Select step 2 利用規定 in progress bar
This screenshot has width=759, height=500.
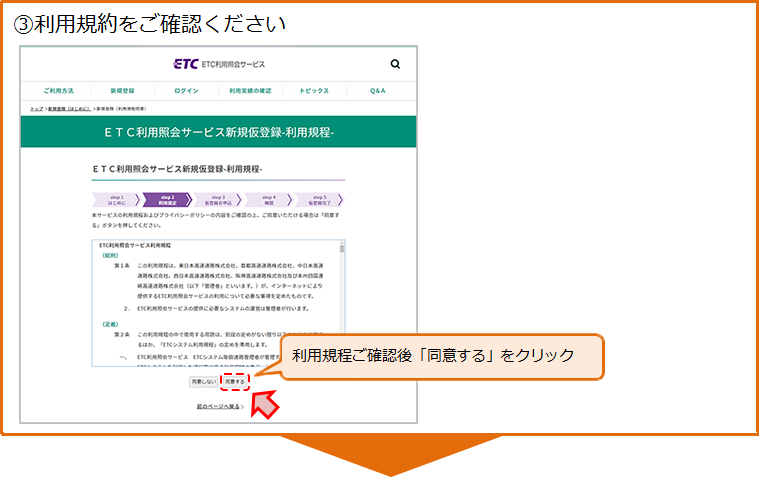(x=167, y=199)
